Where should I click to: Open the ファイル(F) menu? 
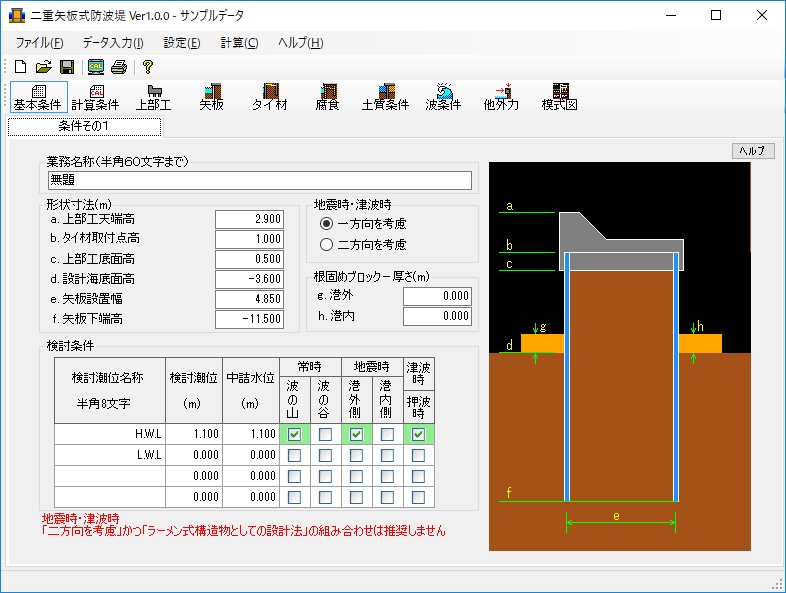pyautogui.click(x=39, y=43)
